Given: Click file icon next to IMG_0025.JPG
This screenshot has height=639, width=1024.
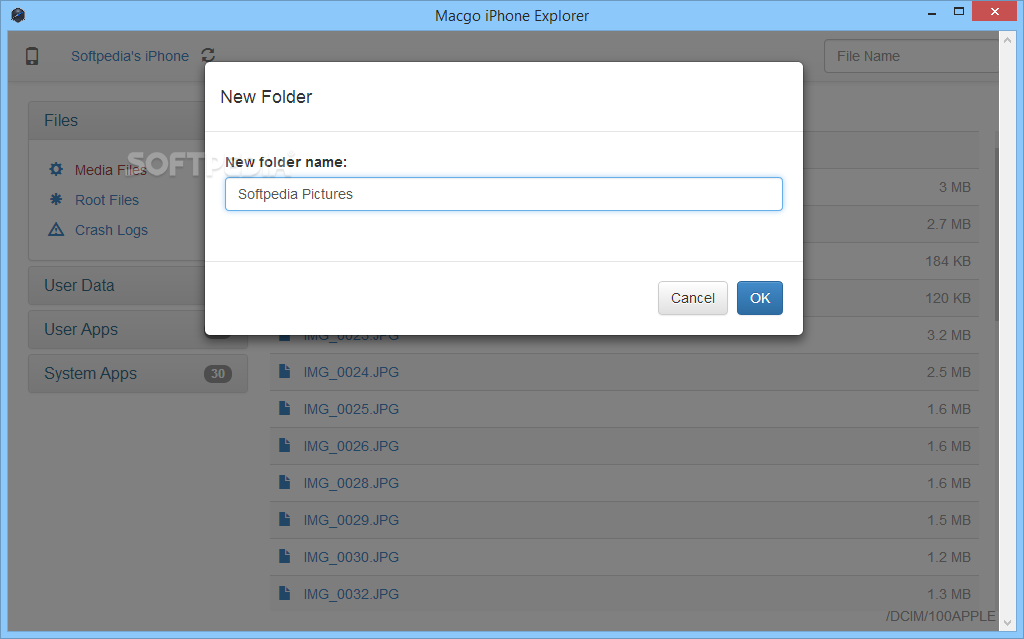Looking at the screenshot, I should (285, 408).
